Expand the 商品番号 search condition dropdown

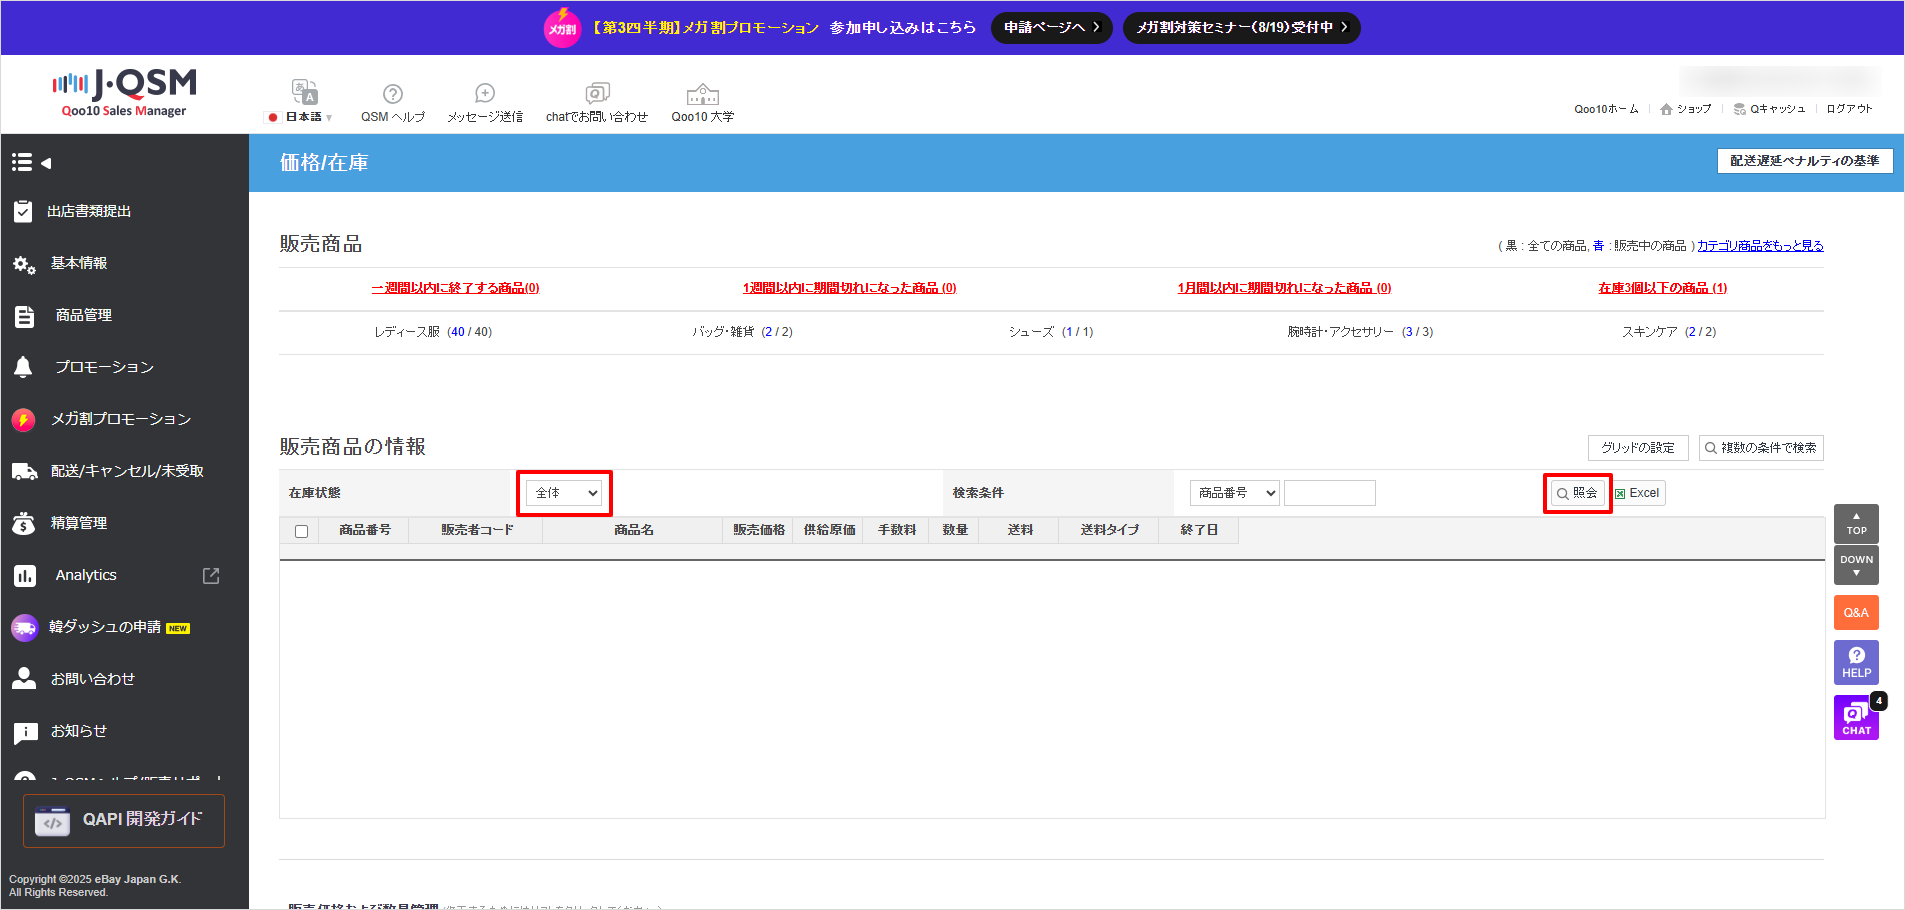point(1234,493)
